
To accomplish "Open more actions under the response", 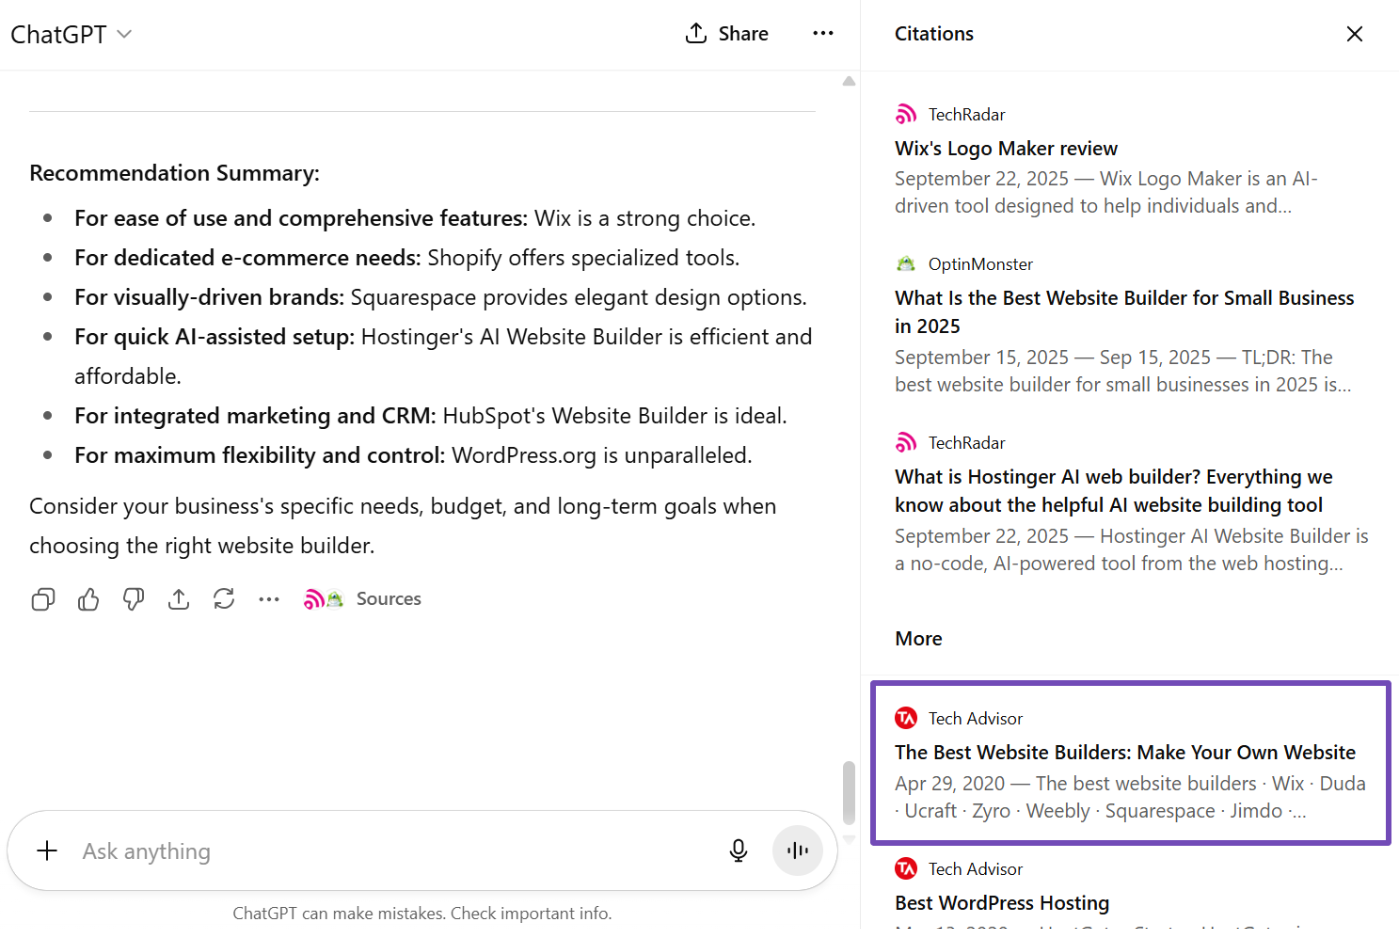I will 268,599.
